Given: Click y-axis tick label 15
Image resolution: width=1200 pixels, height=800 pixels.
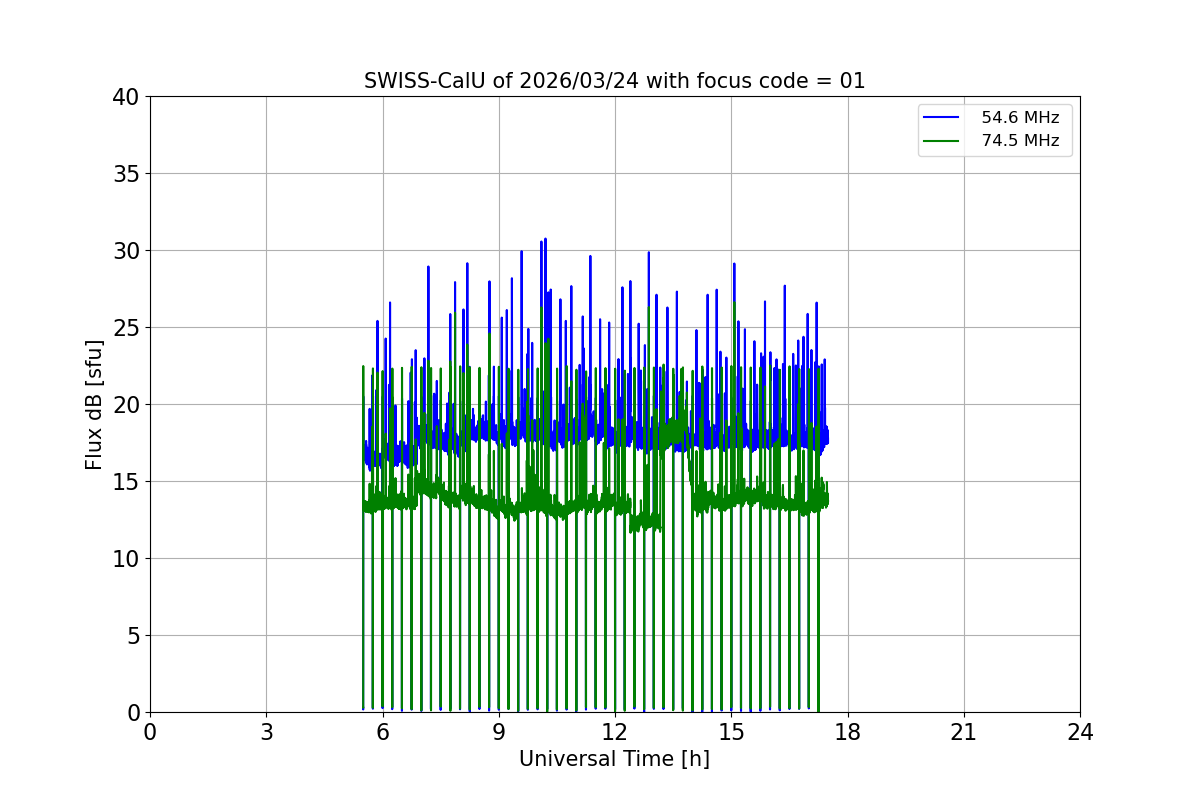Looking at the screenshot, I should 126,482.
